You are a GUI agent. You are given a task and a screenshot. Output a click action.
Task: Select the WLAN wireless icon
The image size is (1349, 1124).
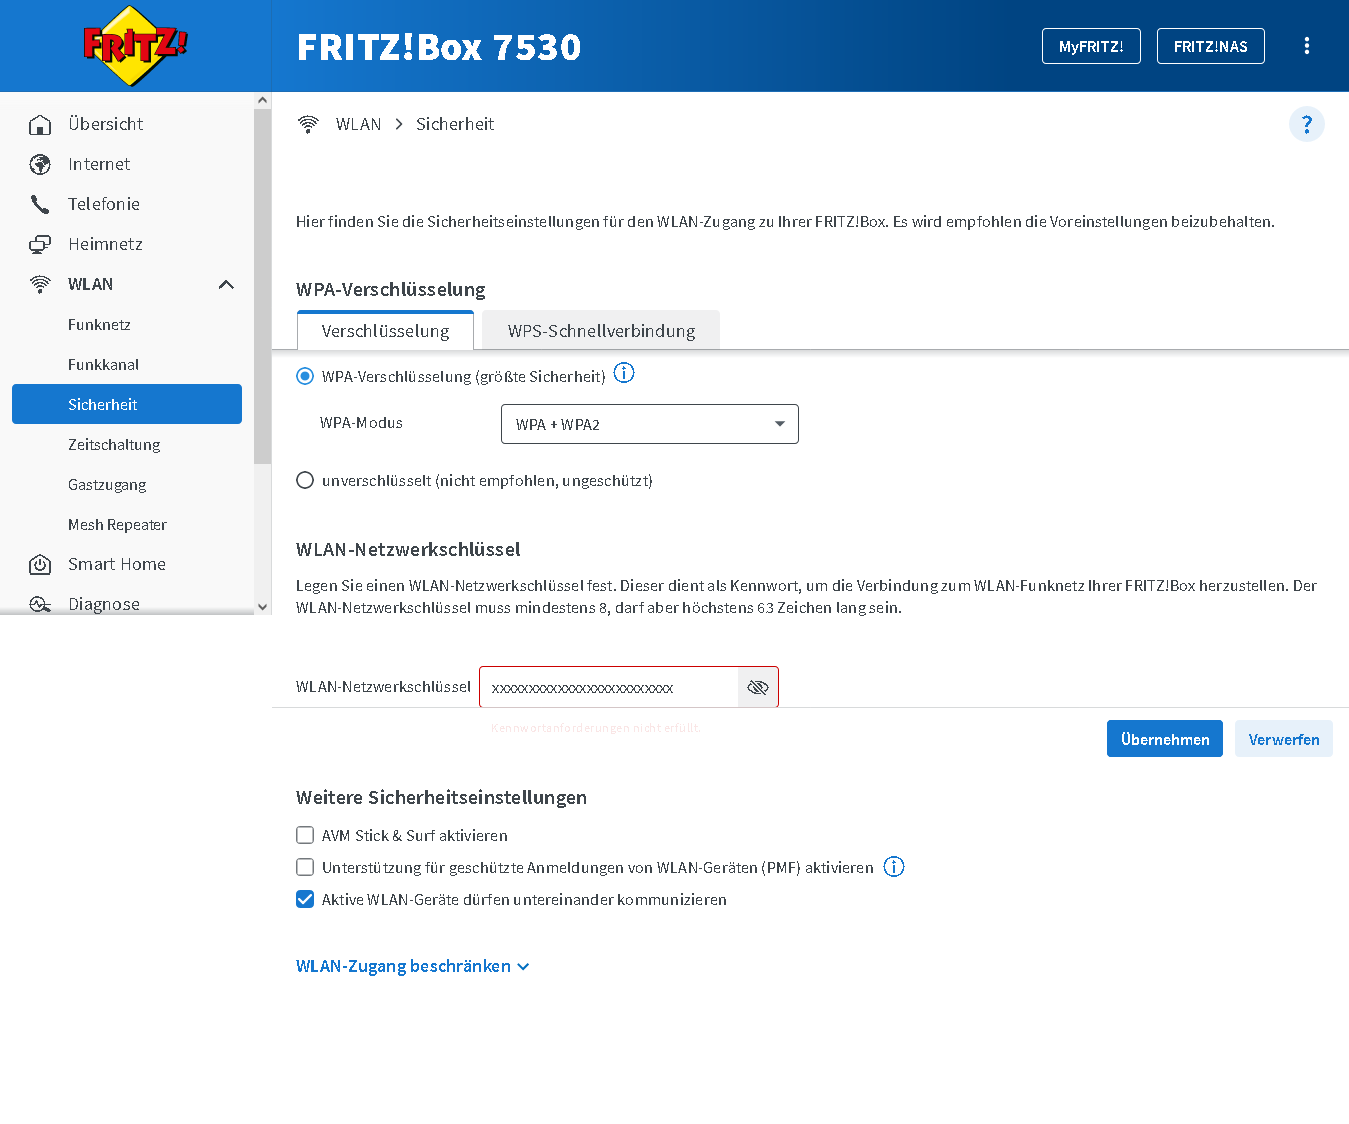click(40, 283)
